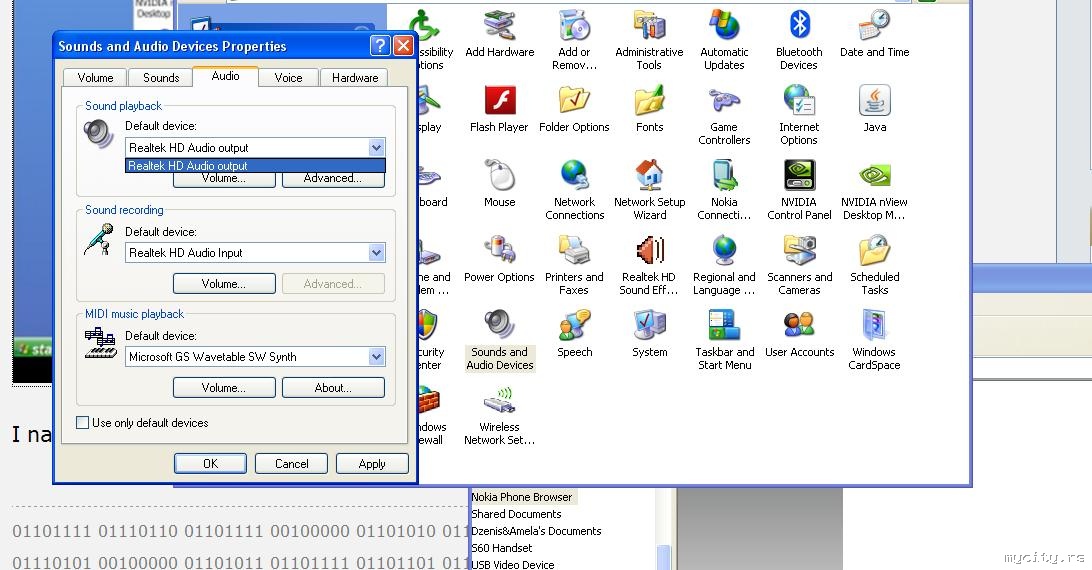Open Bluetooth Devices icon

coord(799,40)
